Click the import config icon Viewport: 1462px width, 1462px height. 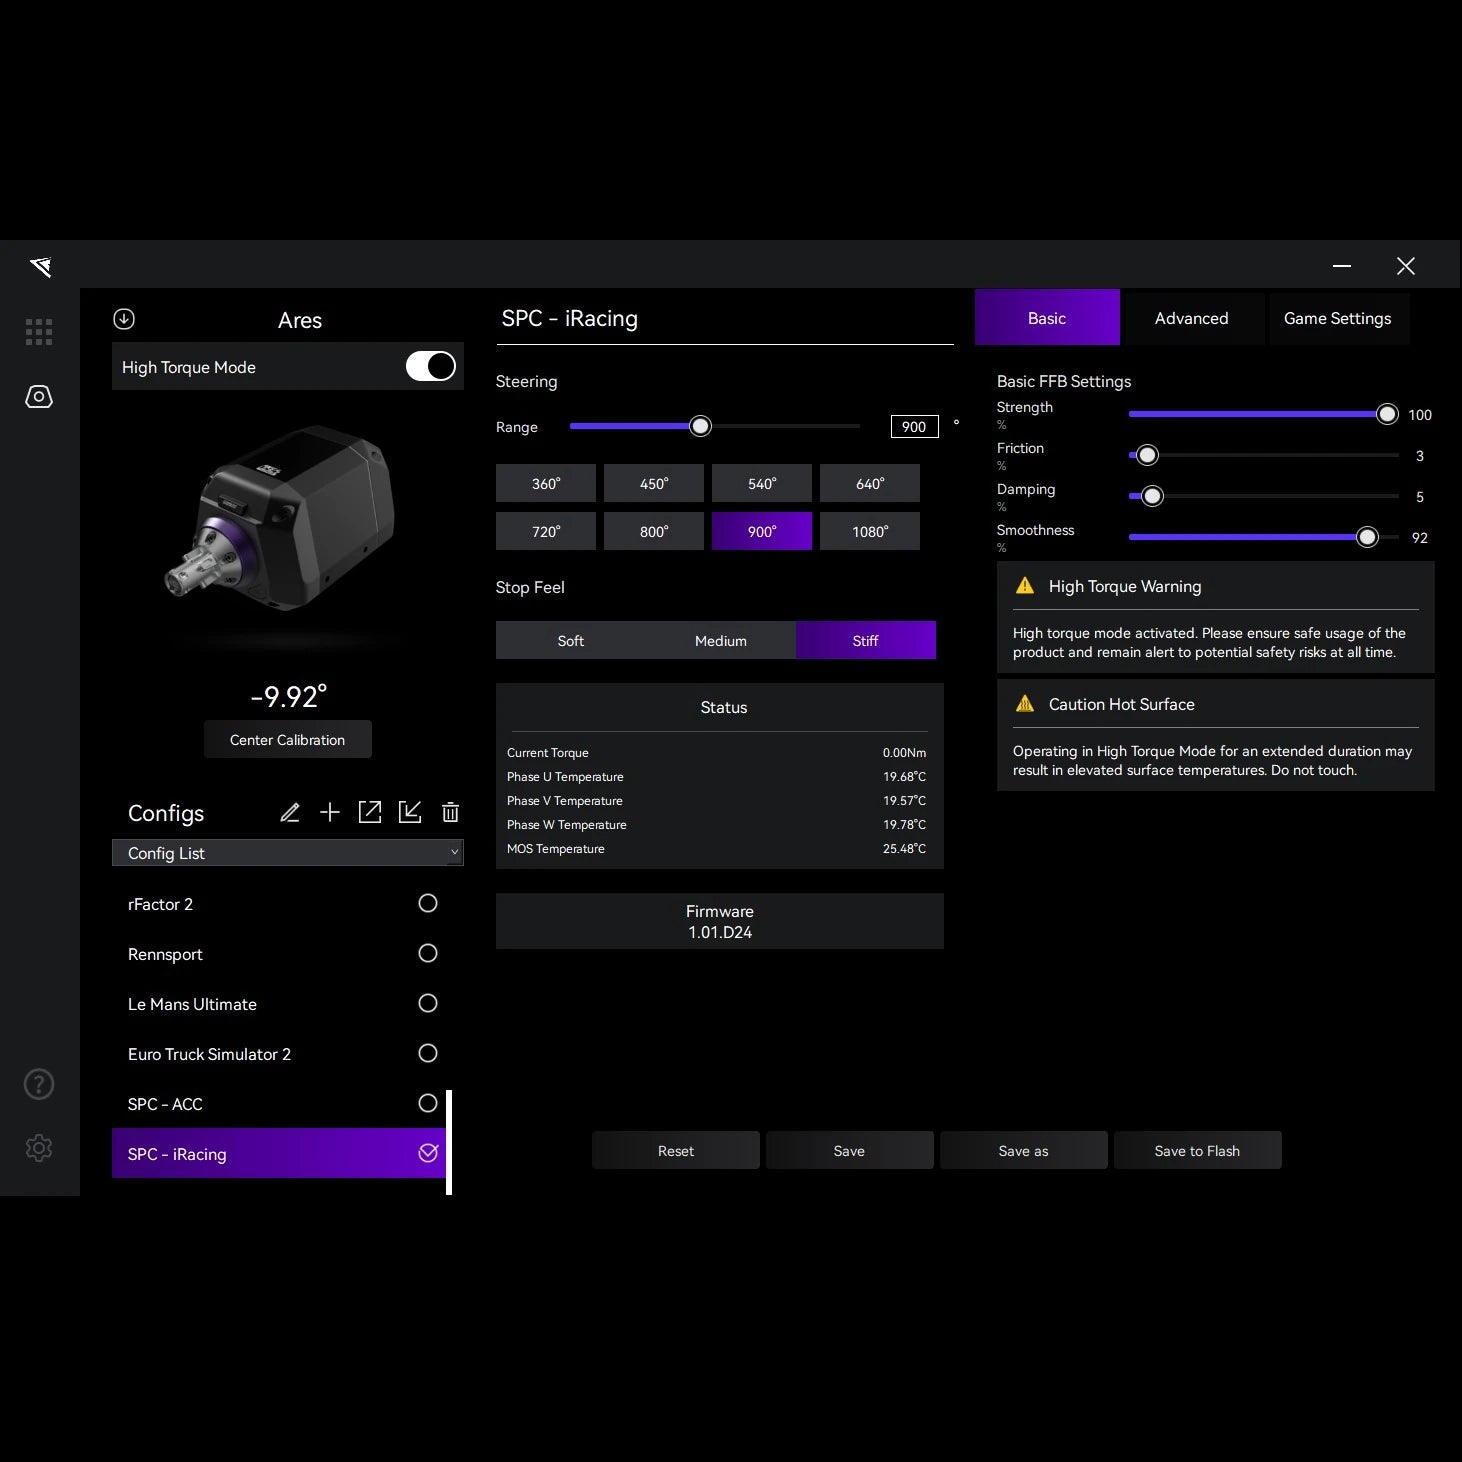pyautogui.click(x=410, y=813)
